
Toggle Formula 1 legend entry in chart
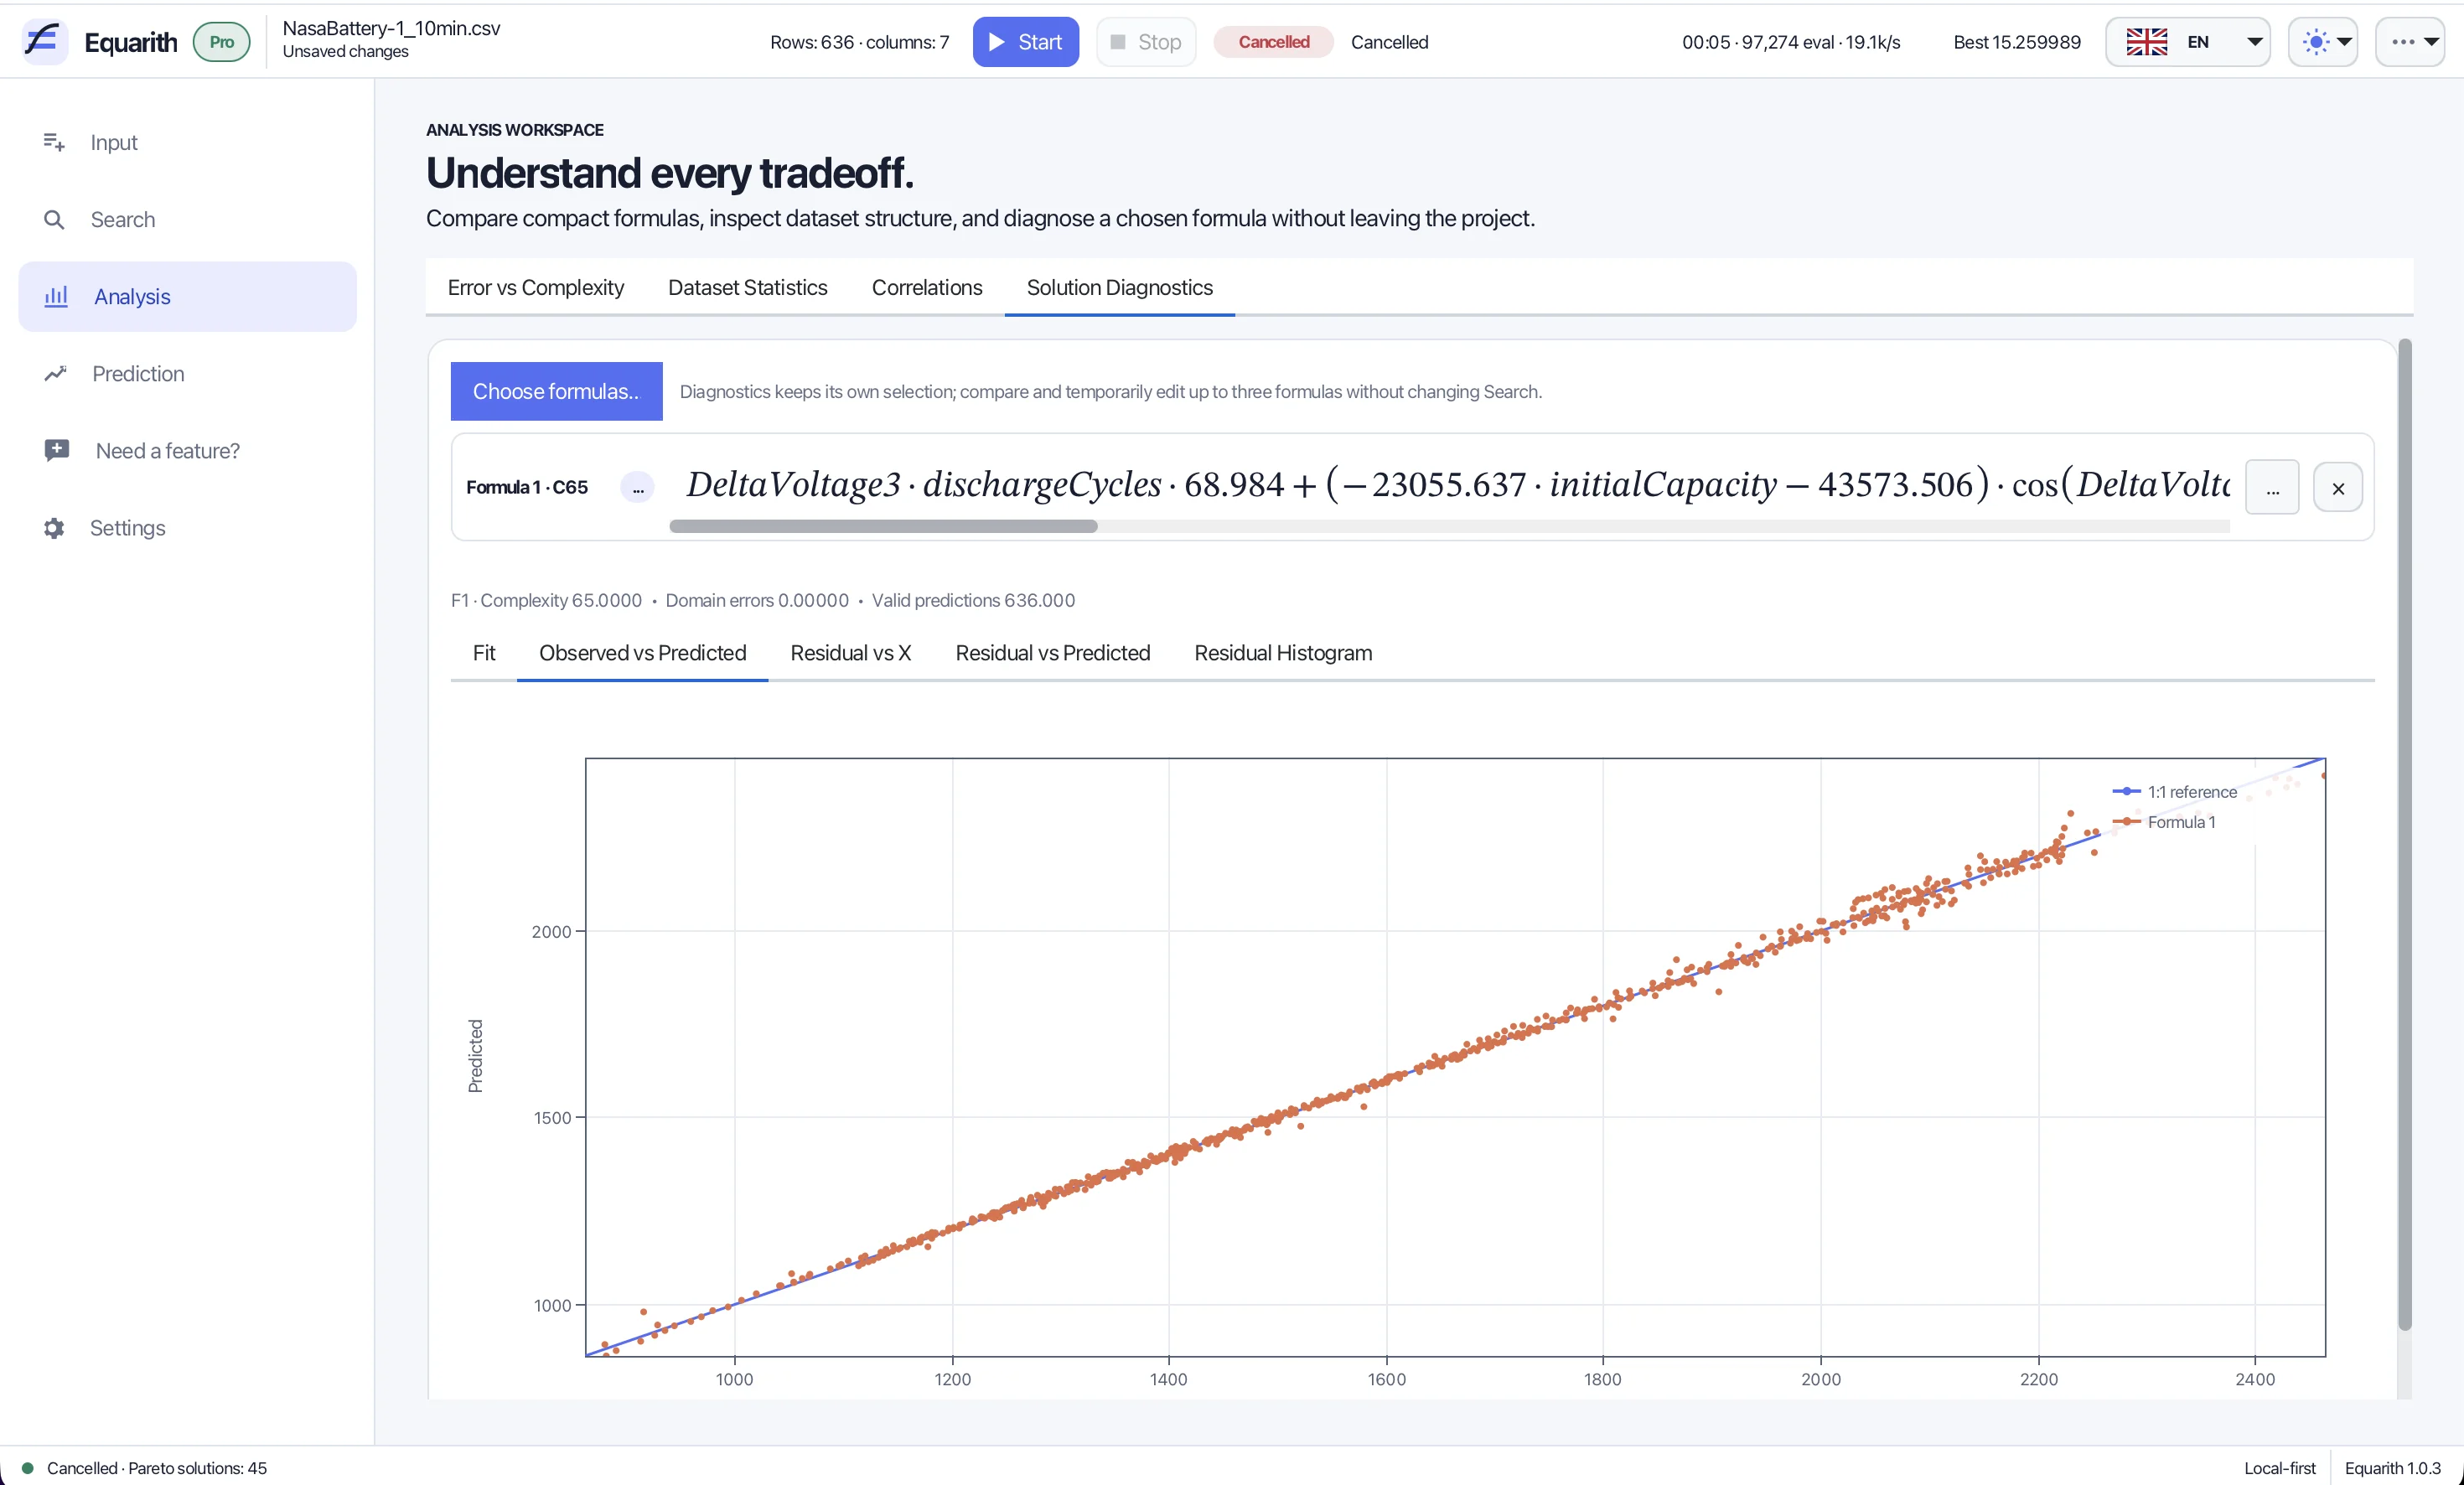[2164, 822]
